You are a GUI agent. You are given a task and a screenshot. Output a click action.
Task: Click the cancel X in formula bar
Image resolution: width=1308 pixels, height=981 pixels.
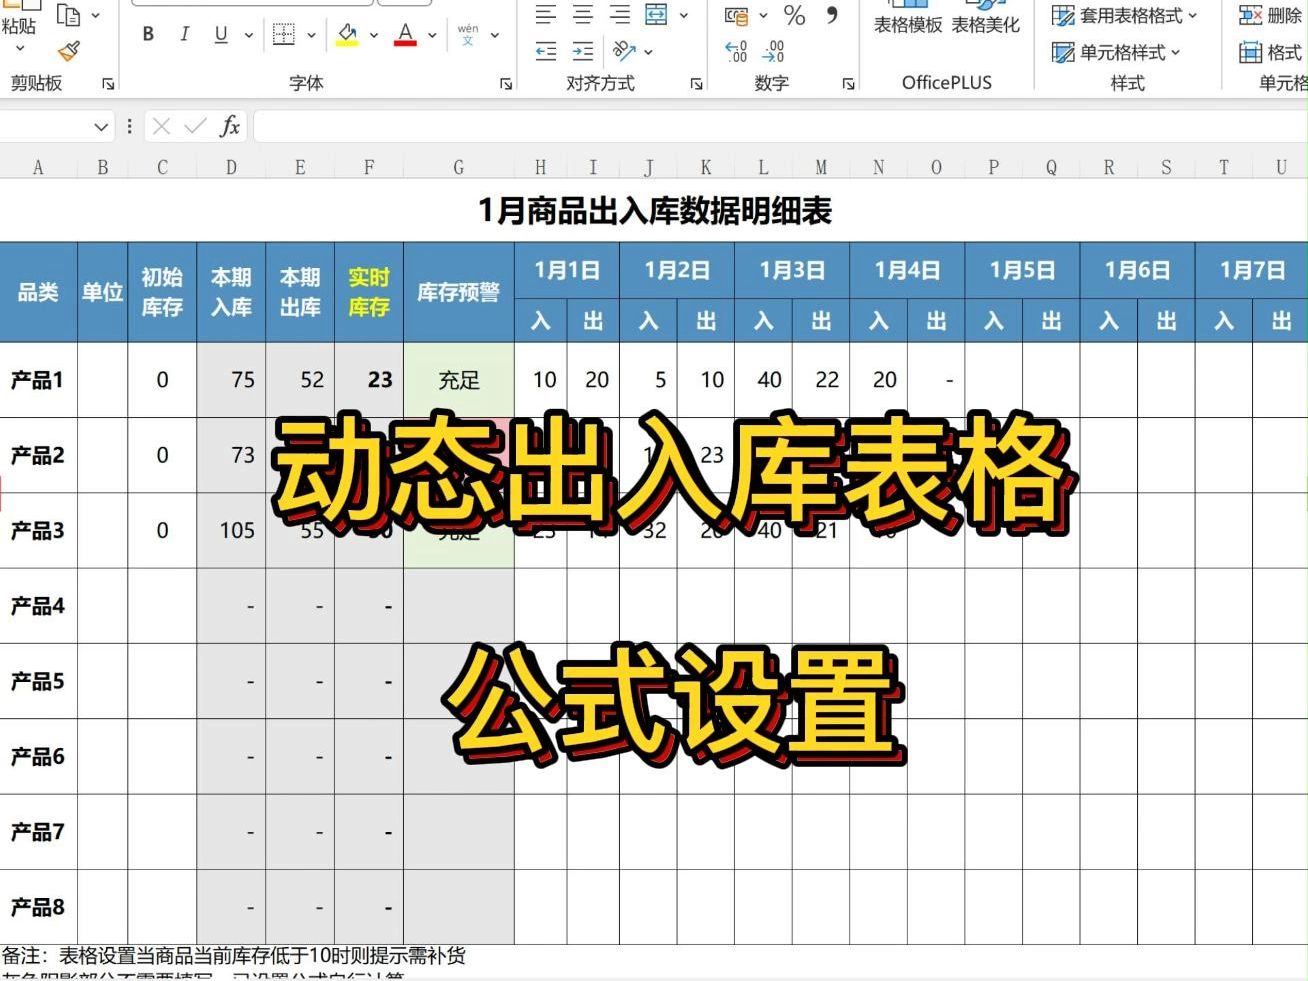tap(161, 126)
